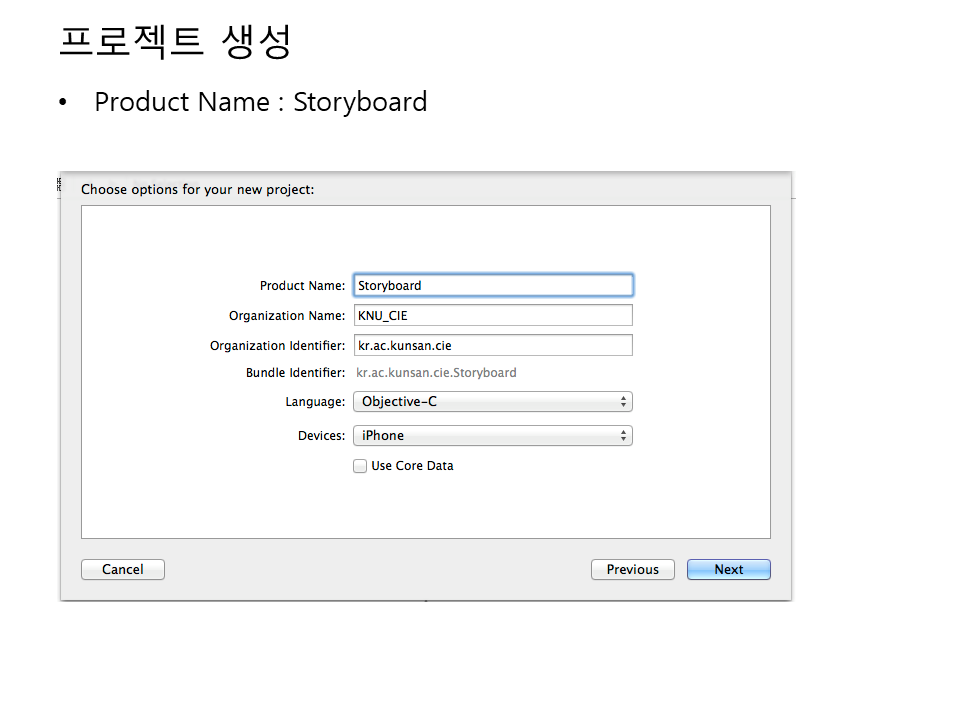Click the "Devices:" form label

pyautogui.click(x=321, y=436)
